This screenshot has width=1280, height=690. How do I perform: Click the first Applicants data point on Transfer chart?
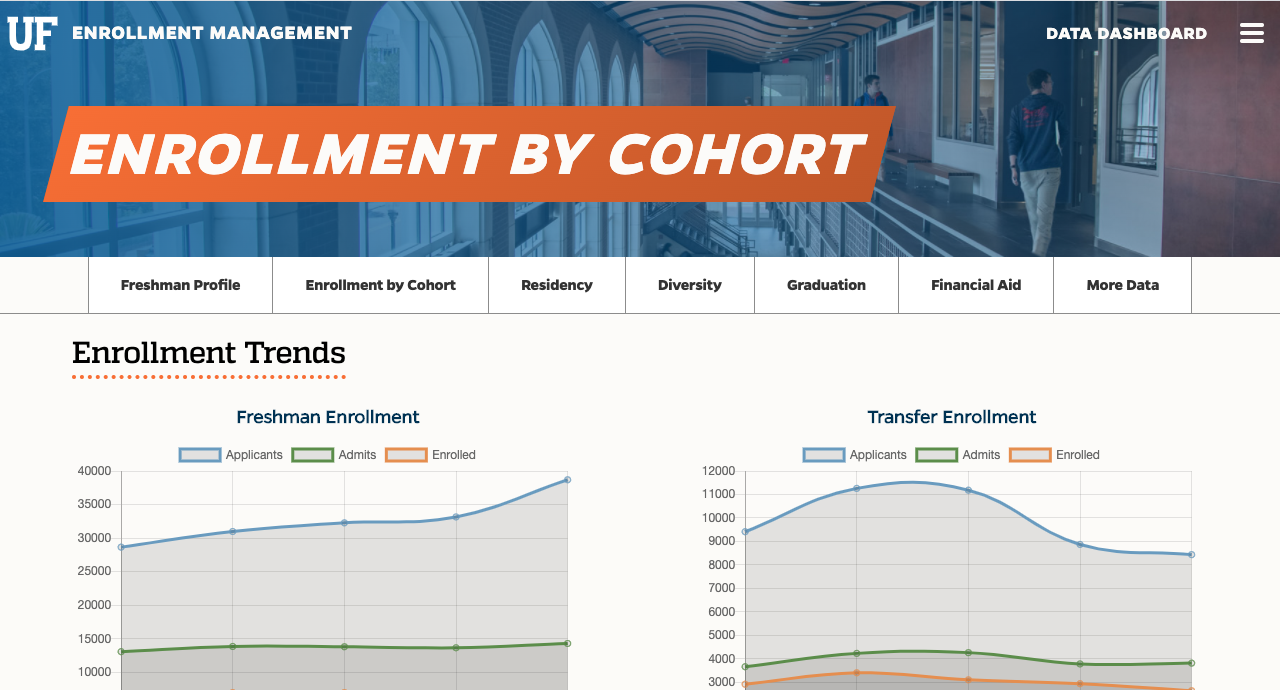pos(745,532)
